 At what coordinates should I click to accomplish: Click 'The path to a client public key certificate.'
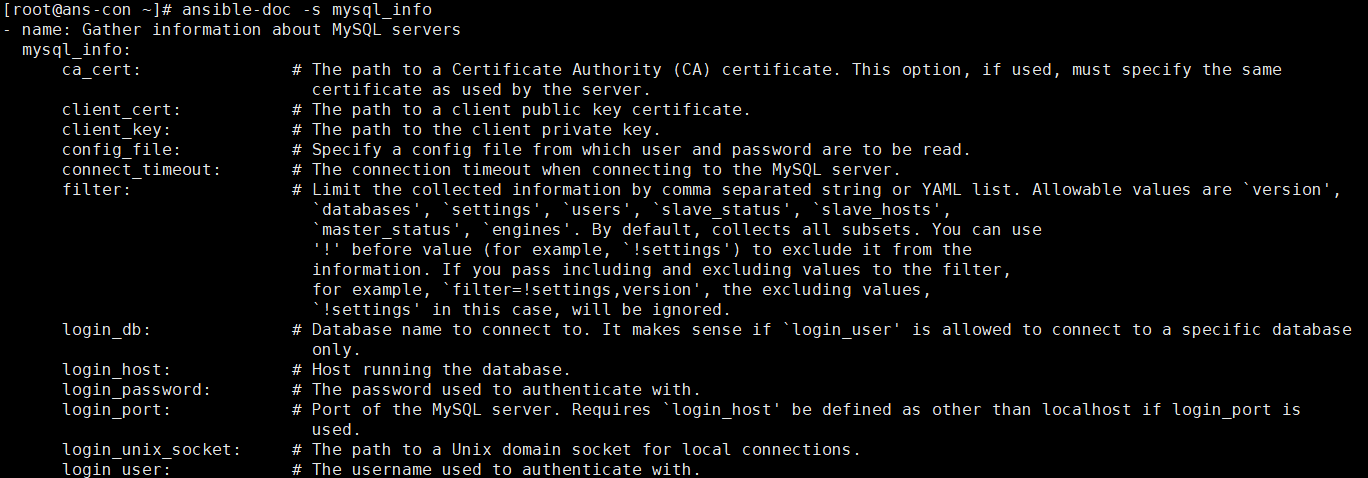pos(531,110)
